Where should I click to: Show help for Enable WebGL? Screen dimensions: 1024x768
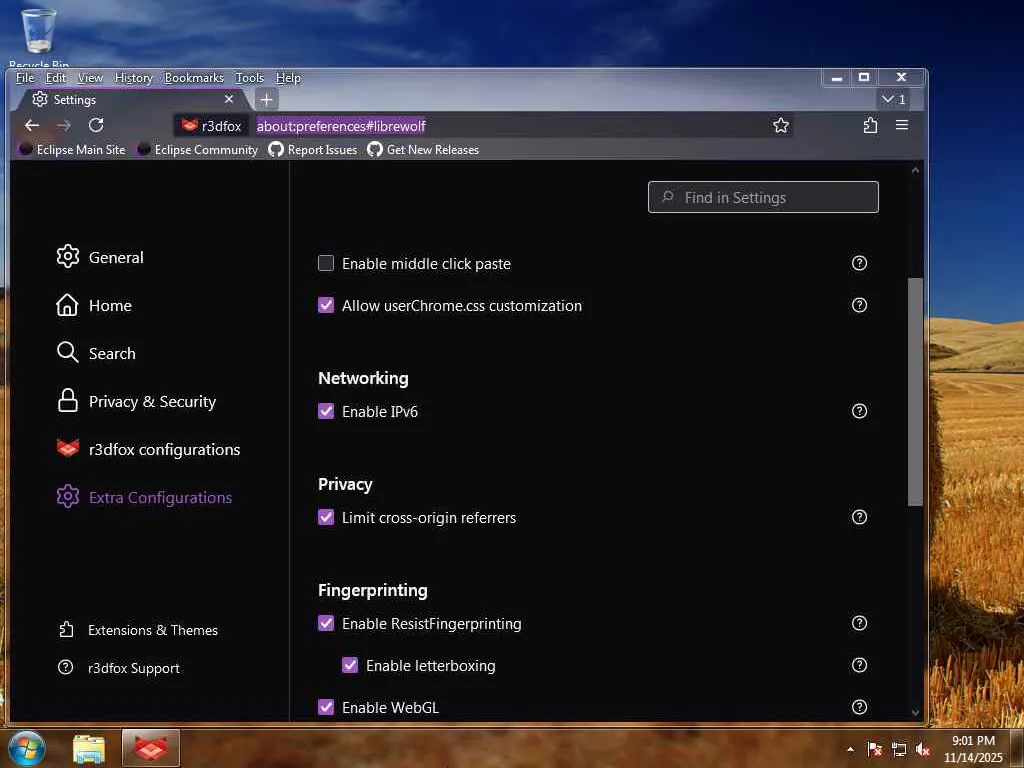click(859, 707)
